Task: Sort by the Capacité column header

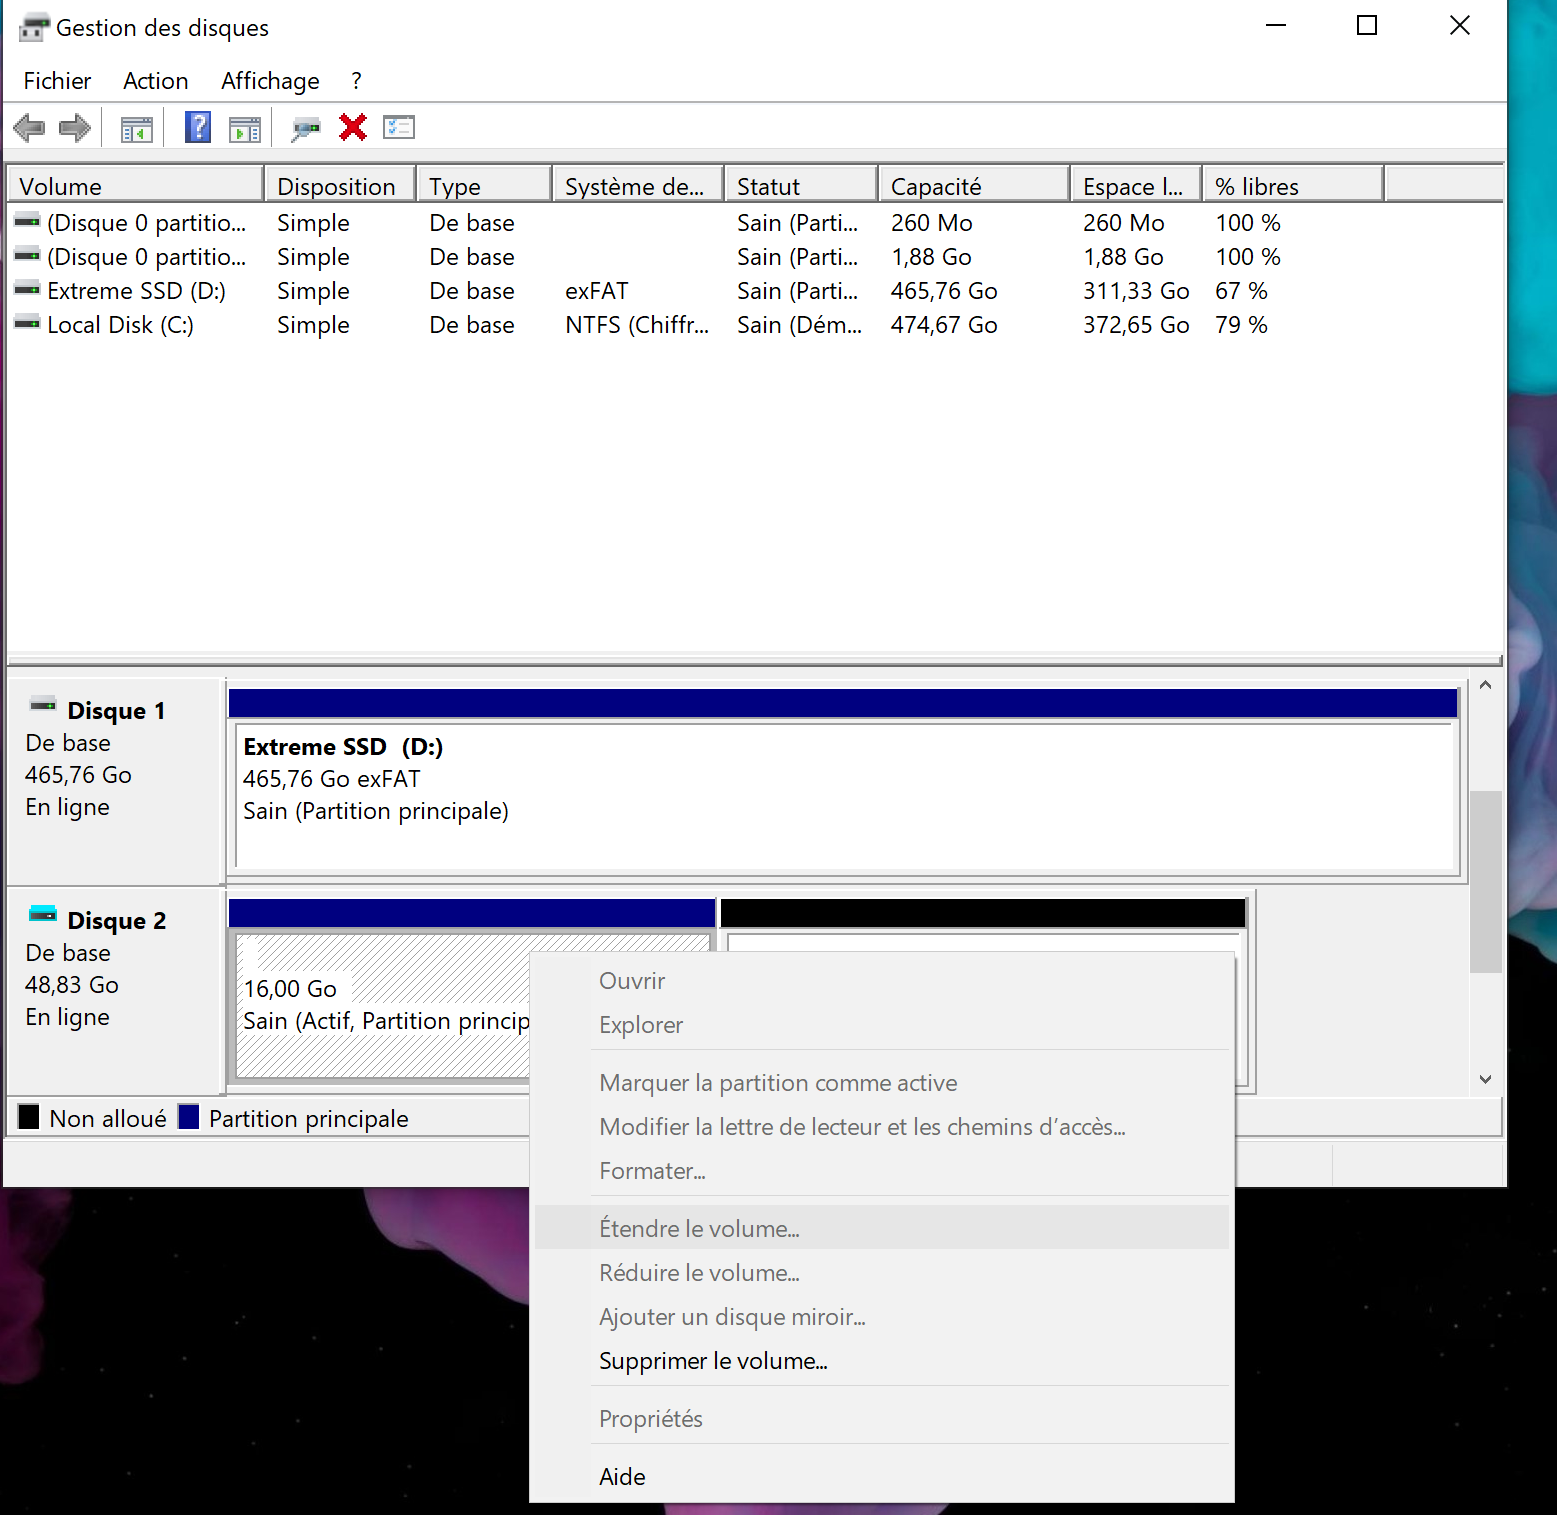Action: coord(974,186)
